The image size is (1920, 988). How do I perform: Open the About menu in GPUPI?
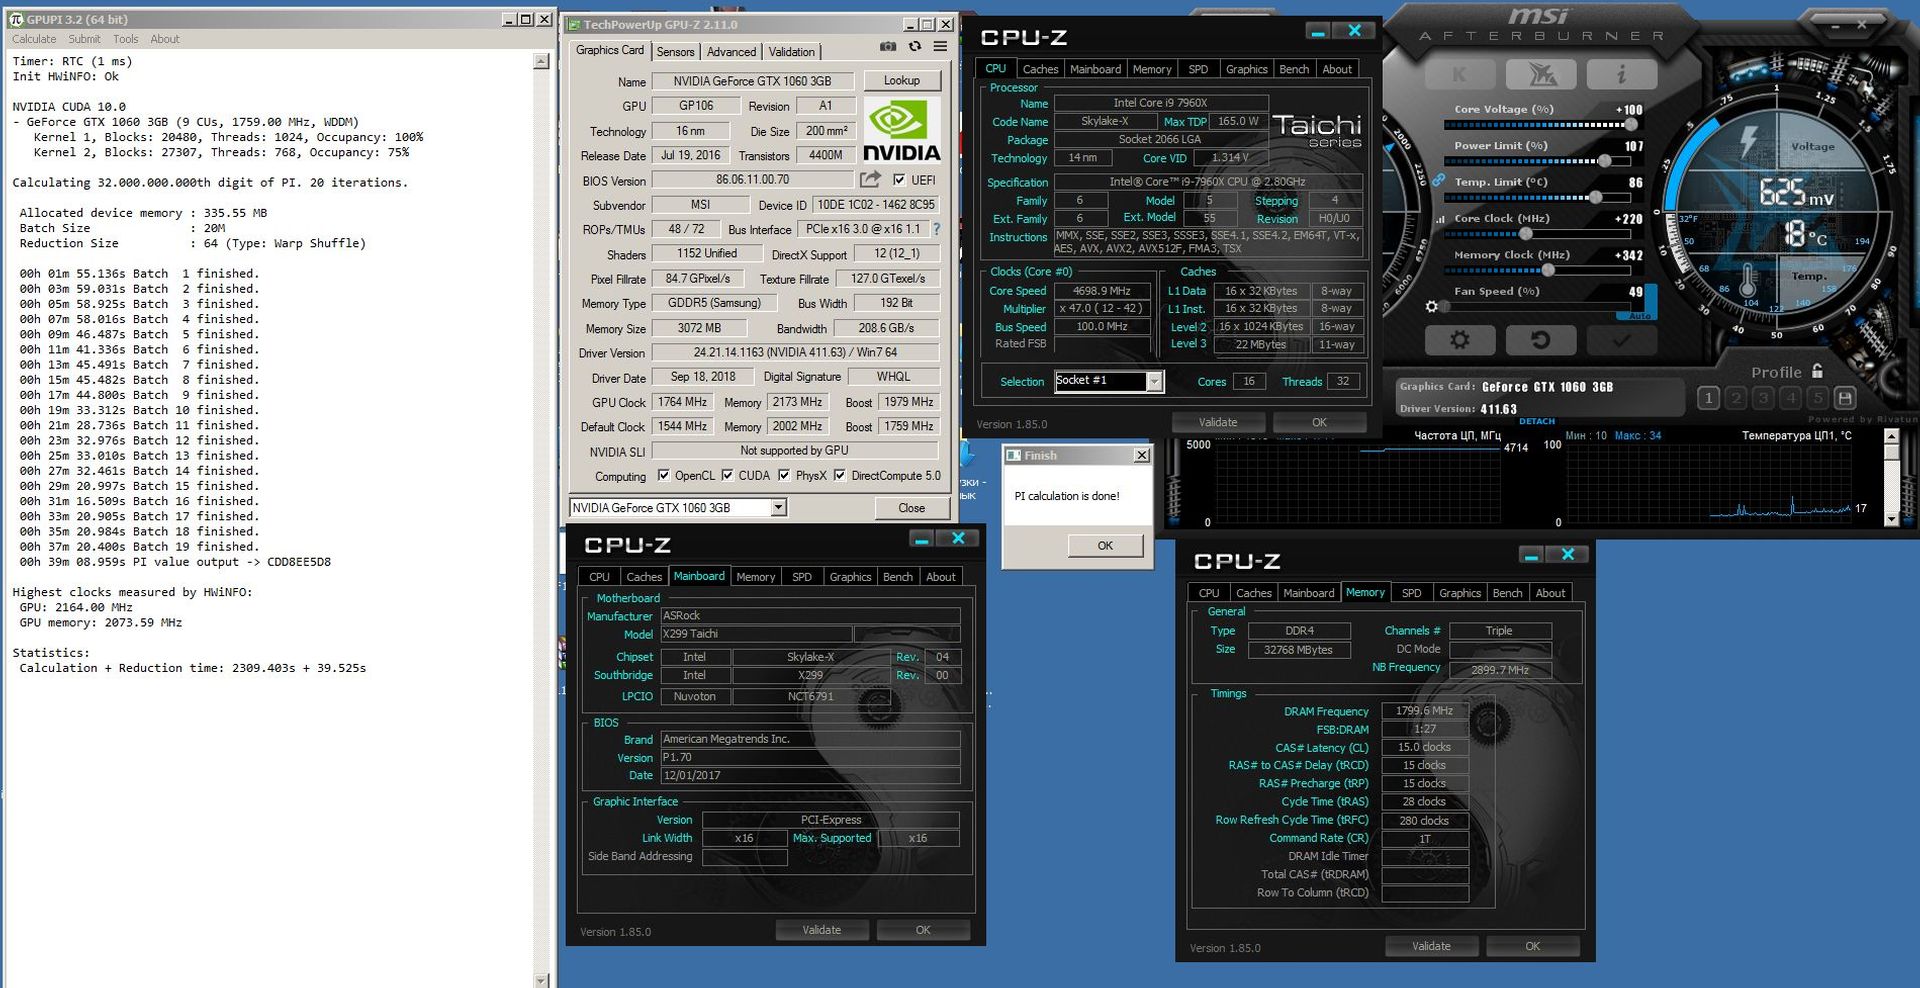pos(165,39)
